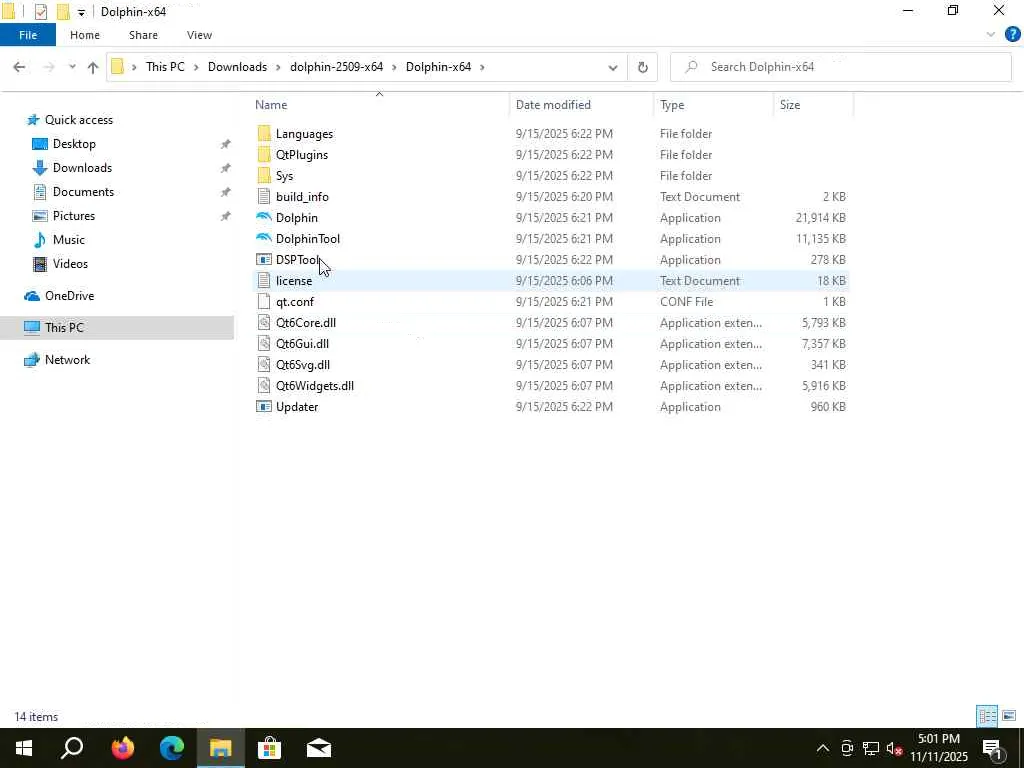Open recent locations dropdown arrow
The image size is (1024, 768).
point(72,67)
